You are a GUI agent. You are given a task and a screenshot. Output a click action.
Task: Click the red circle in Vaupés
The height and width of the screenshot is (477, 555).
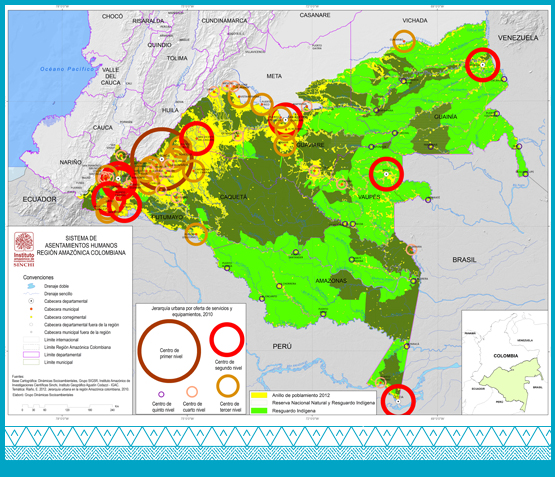pos(386,174)
